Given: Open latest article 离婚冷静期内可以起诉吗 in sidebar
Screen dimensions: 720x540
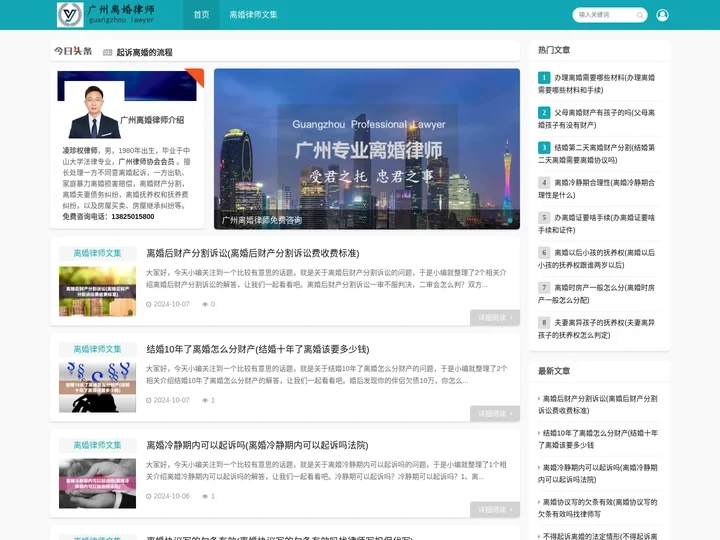Looking at the screenshot, I should pos(598,473).
